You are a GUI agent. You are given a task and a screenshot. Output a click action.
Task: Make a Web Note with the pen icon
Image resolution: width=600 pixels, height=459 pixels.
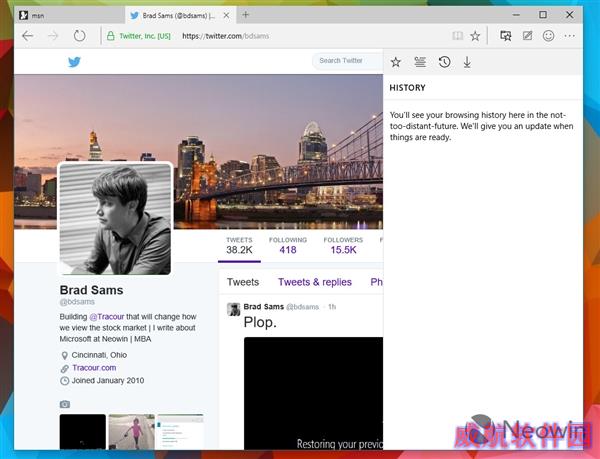click(527, 36)
